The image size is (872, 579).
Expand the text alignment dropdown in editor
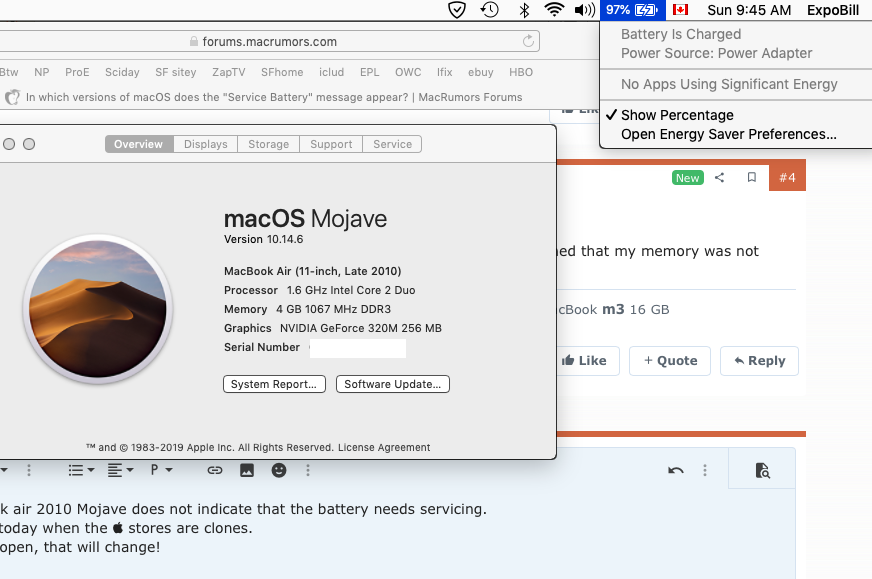tap(120, 471)
